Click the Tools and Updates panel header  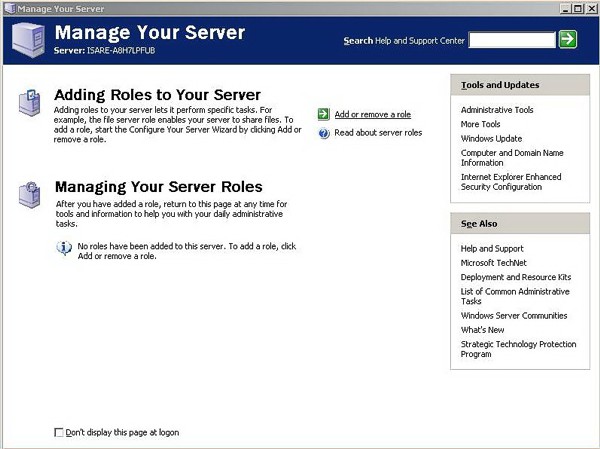(520, 85)
